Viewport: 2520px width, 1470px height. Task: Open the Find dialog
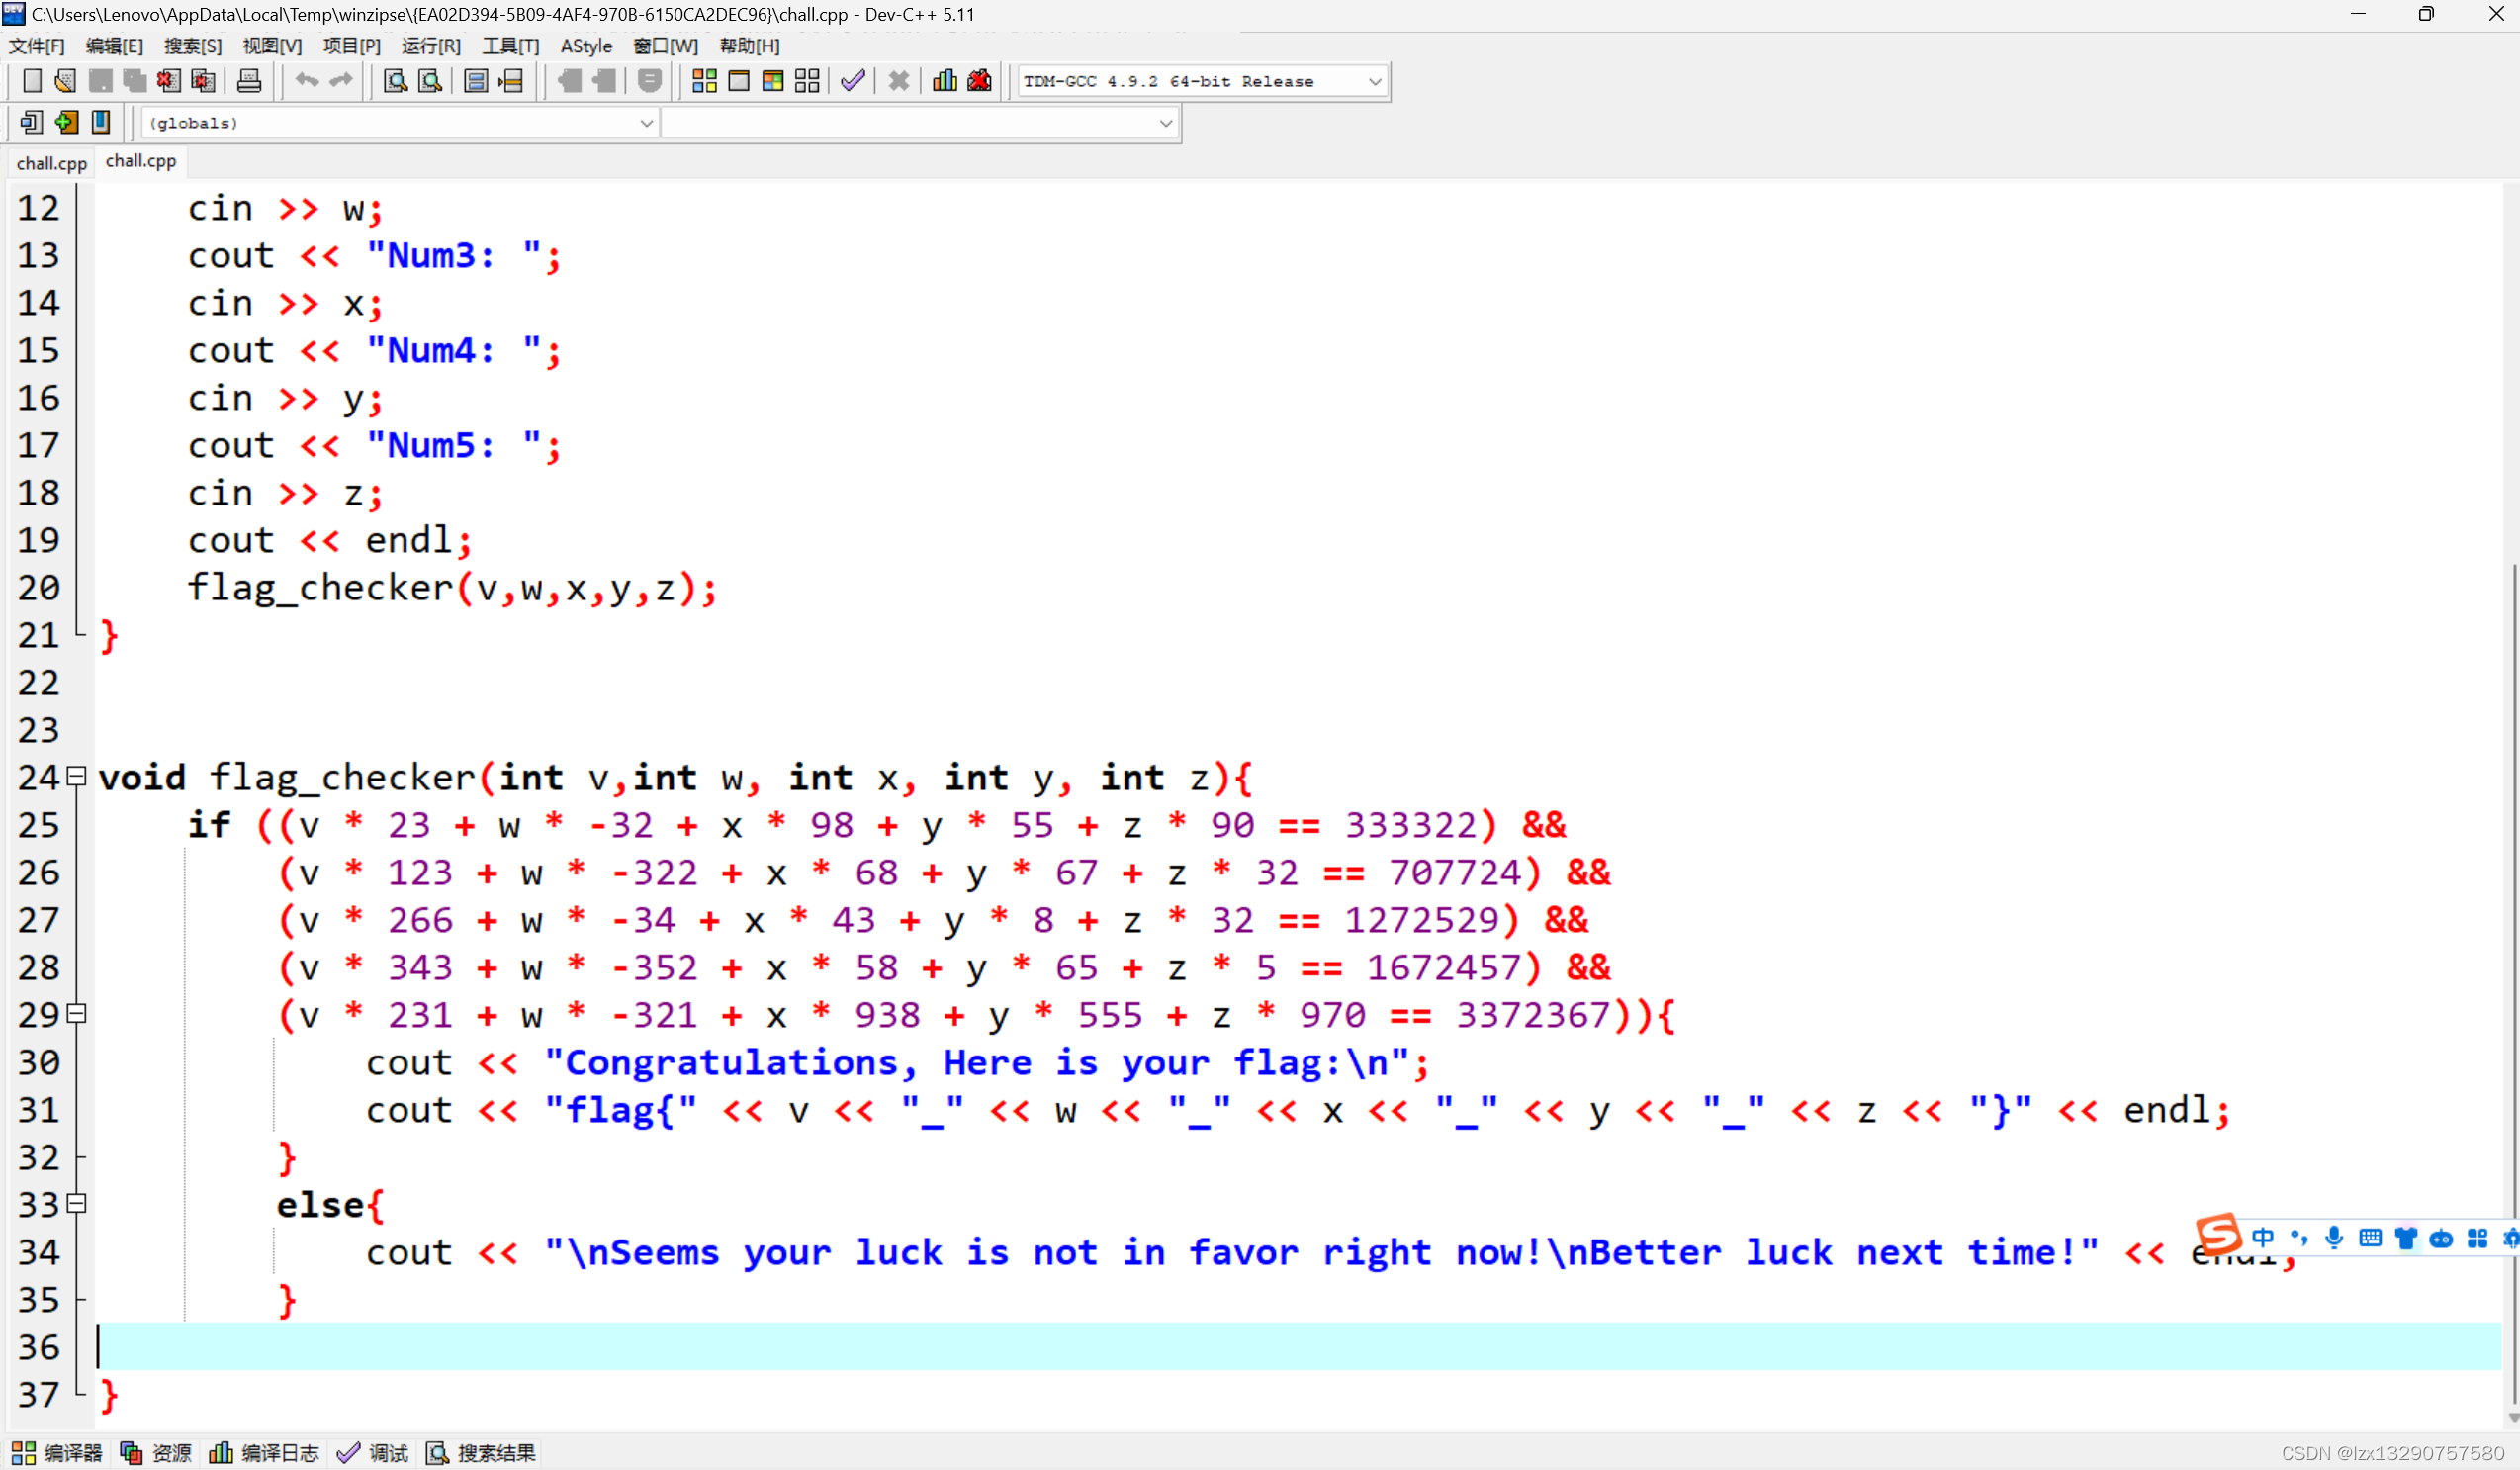coord(394,81)
